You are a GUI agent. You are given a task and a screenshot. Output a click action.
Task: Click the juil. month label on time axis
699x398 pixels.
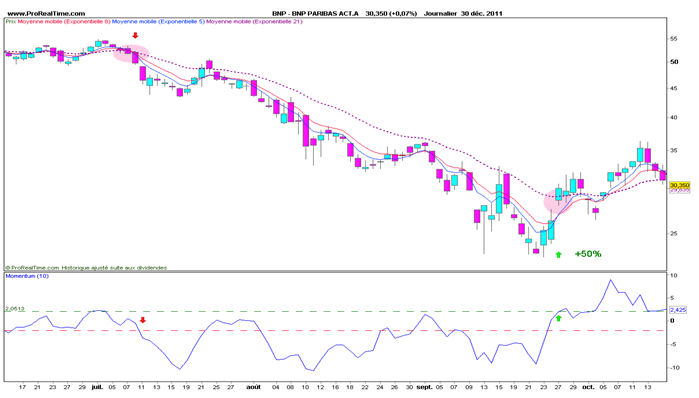[x=97, y=387]
